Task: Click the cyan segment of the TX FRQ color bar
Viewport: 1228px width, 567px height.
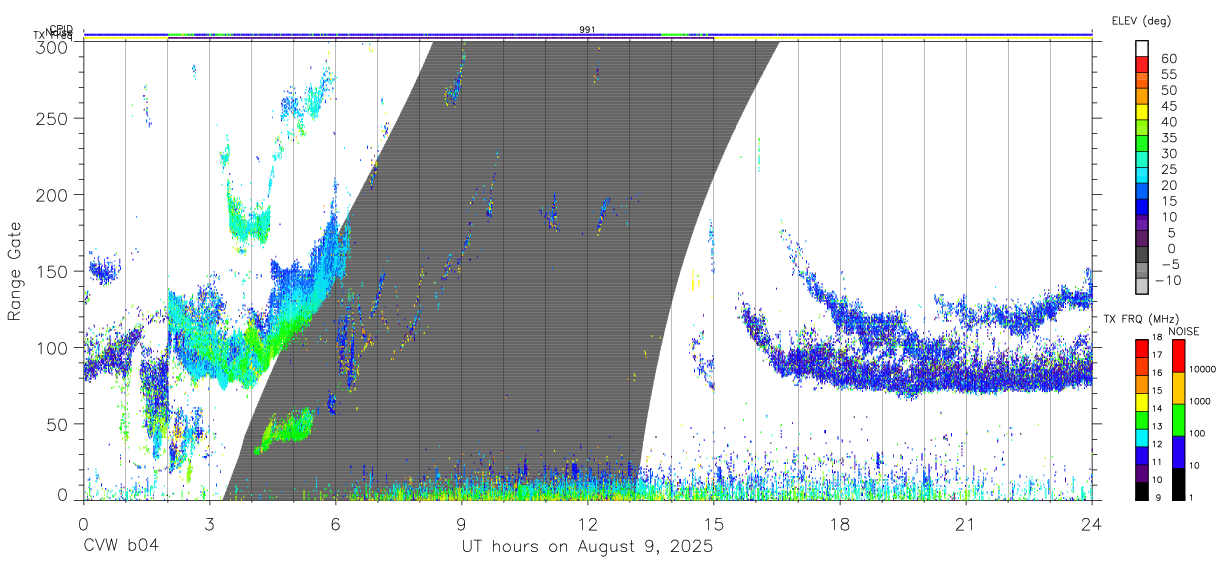Action: 1142,436
